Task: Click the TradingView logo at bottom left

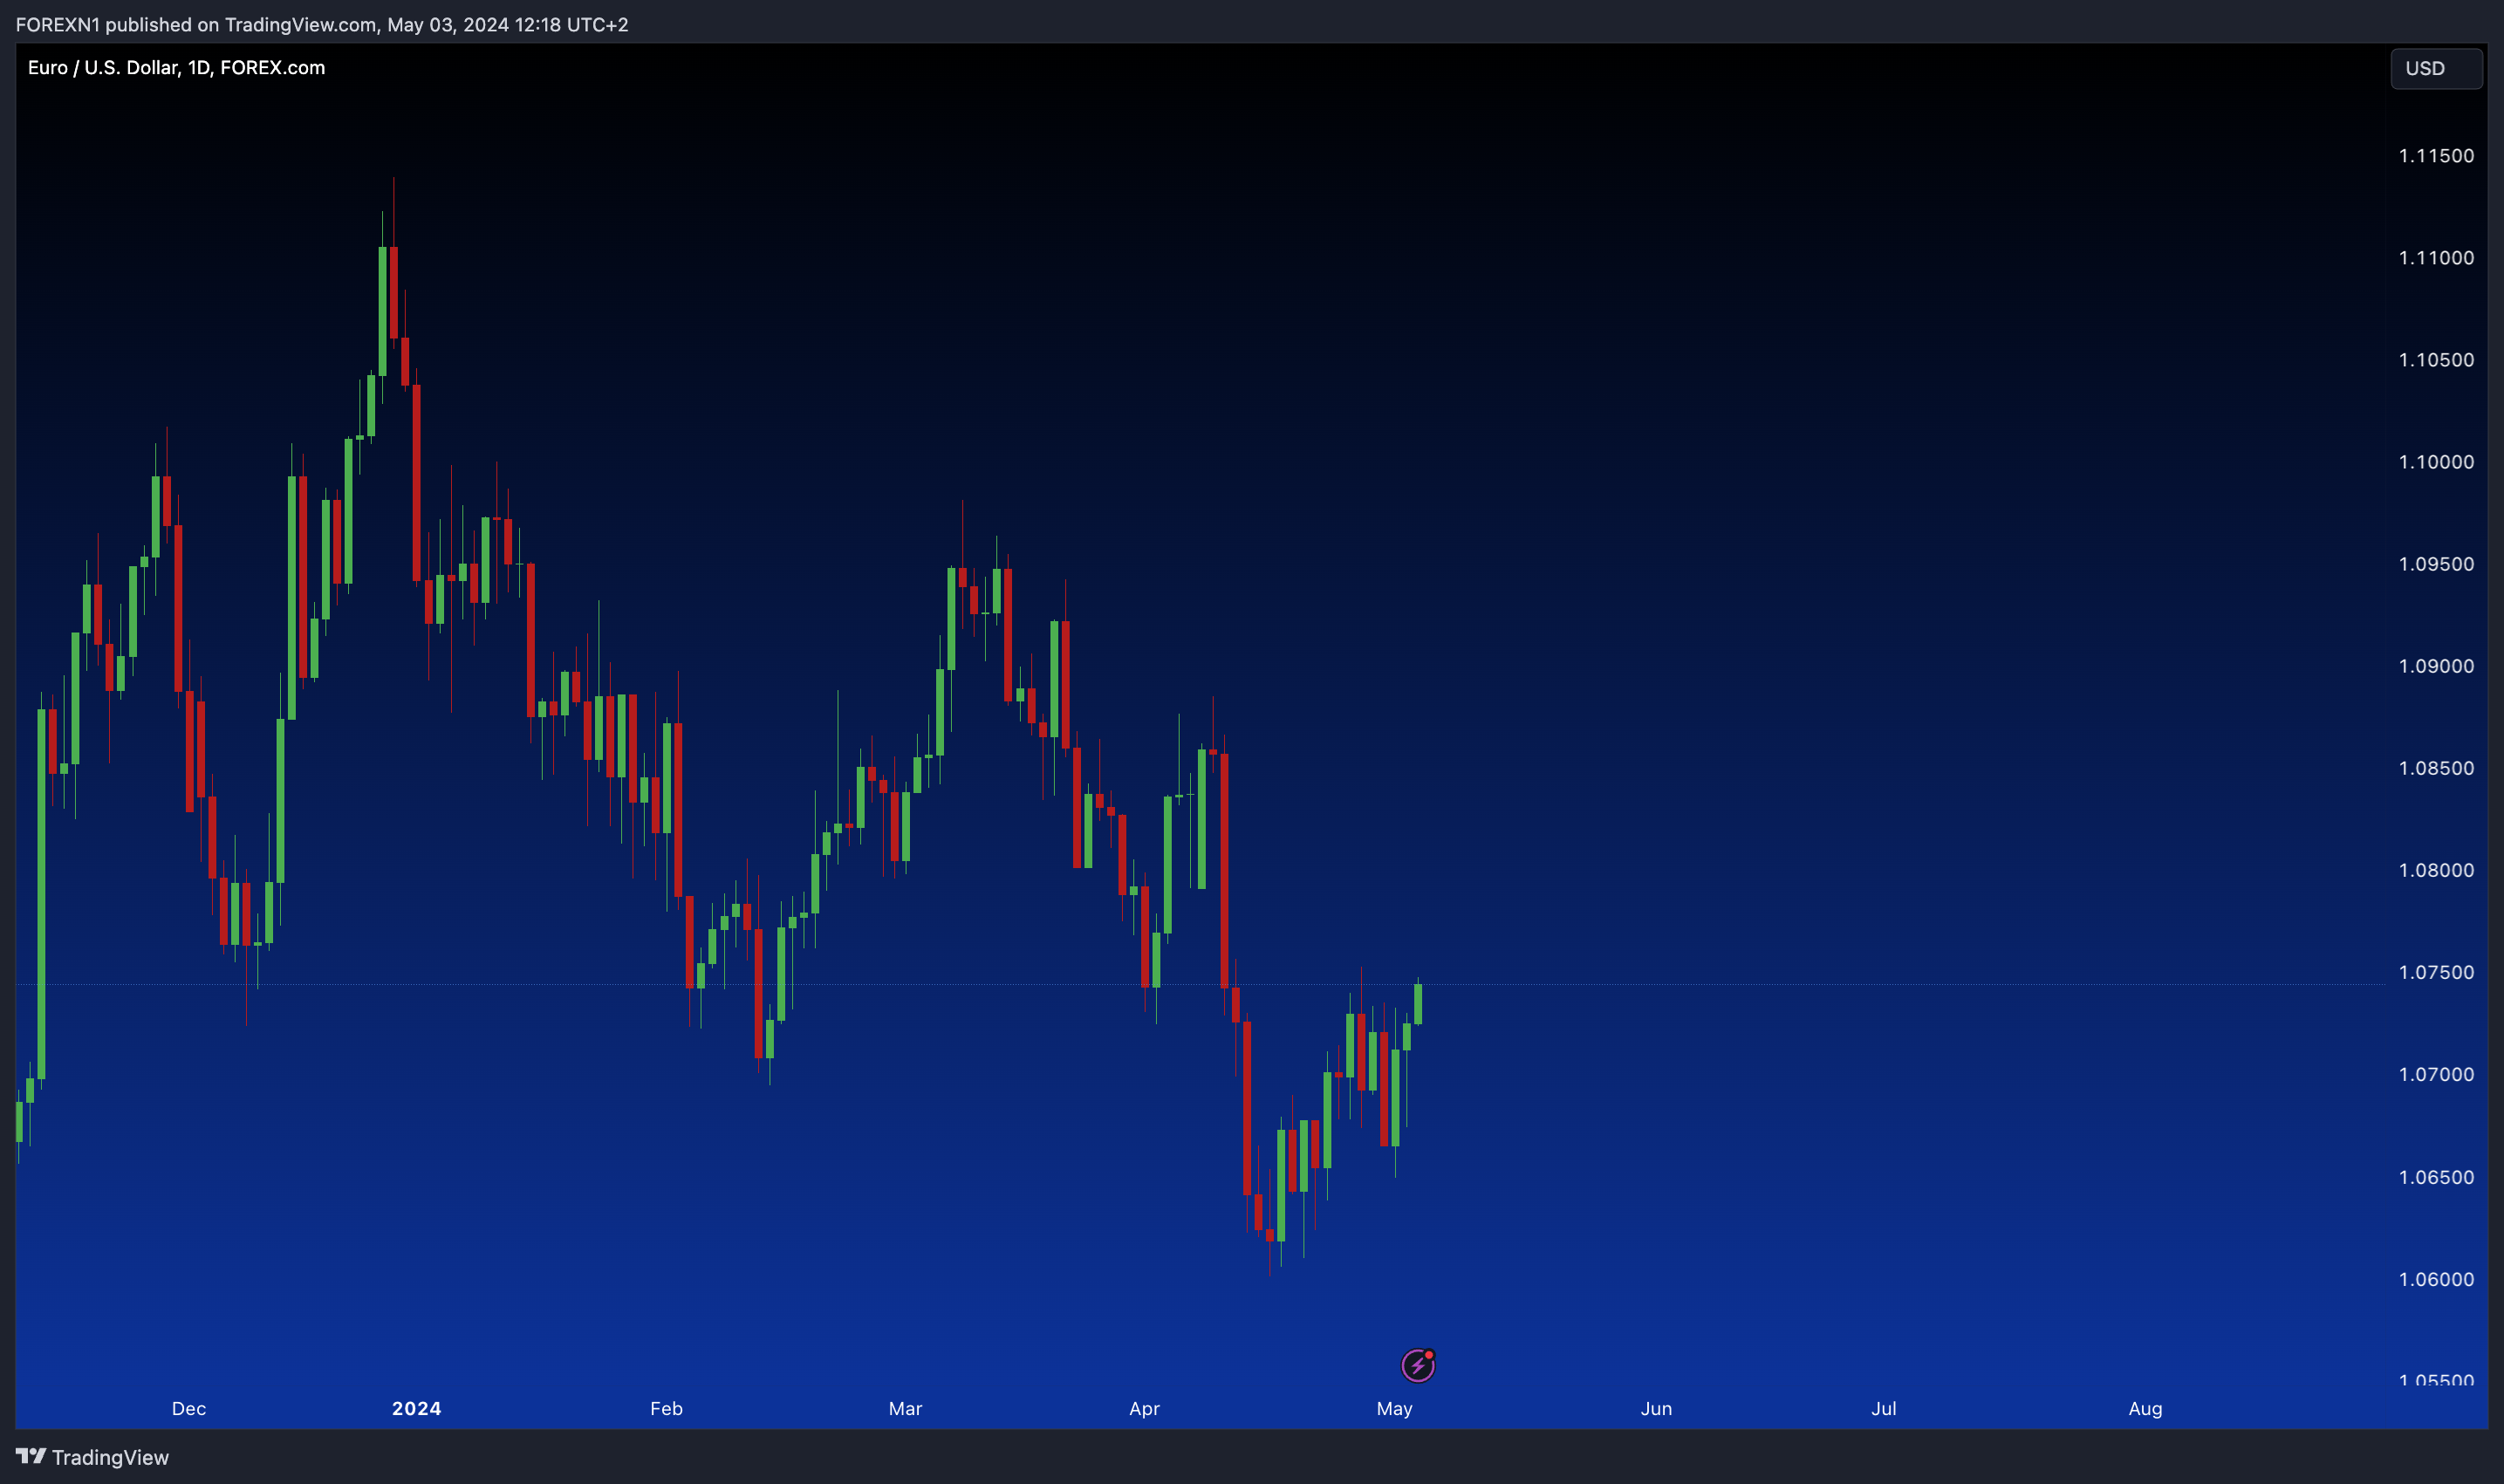Action: [x=92, y=1457]
